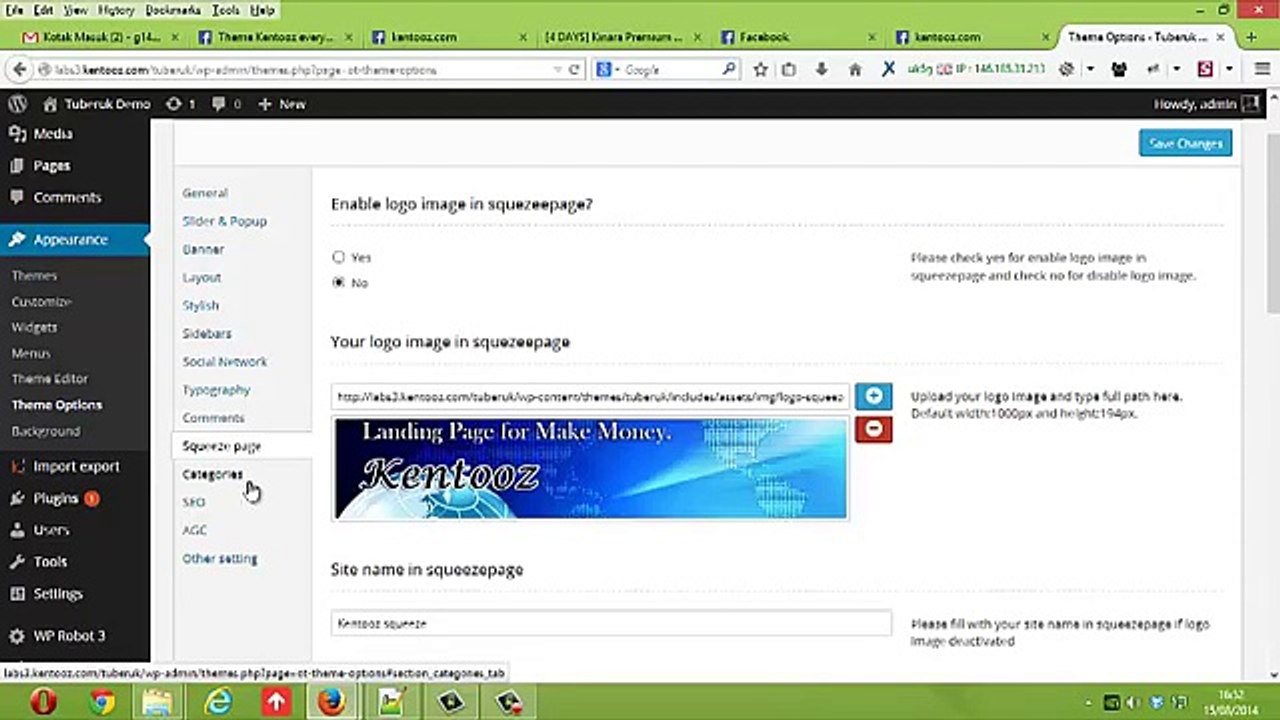The height and width of the screenshot is (720, 1280).
Task: Open the URL history dropdown arrow
Action: tap(557, 70)
